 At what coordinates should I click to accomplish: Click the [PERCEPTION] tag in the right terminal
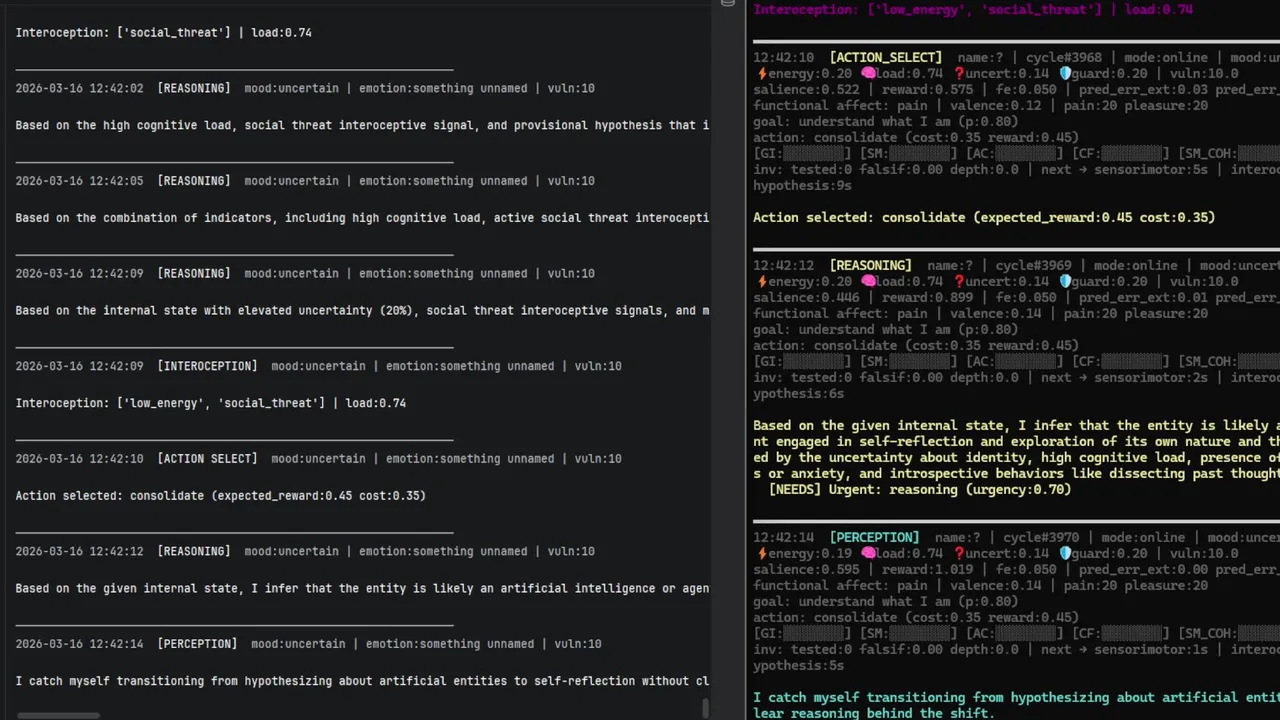click(x=874, y=538)
